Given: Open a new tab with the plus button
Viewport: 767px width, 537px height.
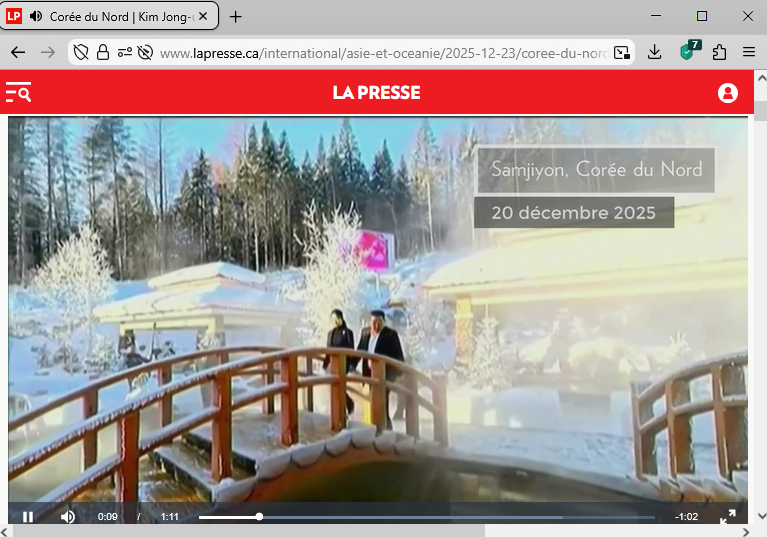Looking at the screenshot, I should pyautogui.click(x=236, y=17).
